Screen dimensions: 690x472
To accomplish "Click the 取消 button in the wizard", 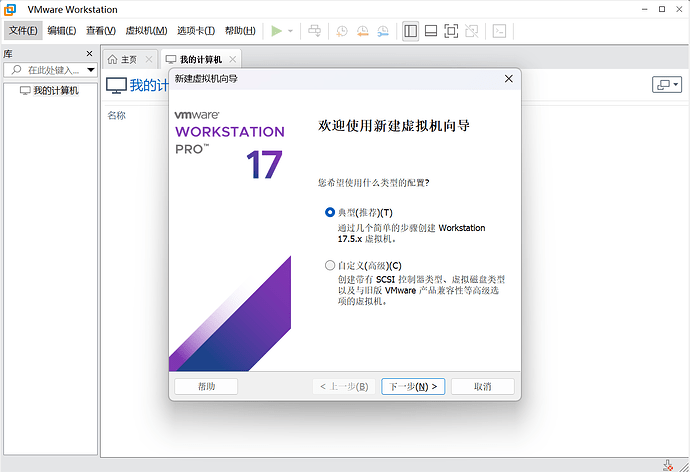I will [483, 386].
